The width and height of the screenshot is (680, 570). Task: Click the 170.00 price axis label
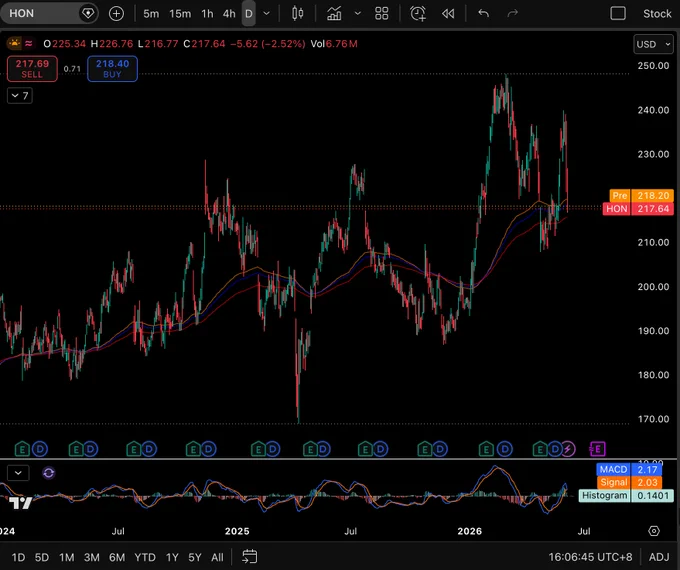653,419
